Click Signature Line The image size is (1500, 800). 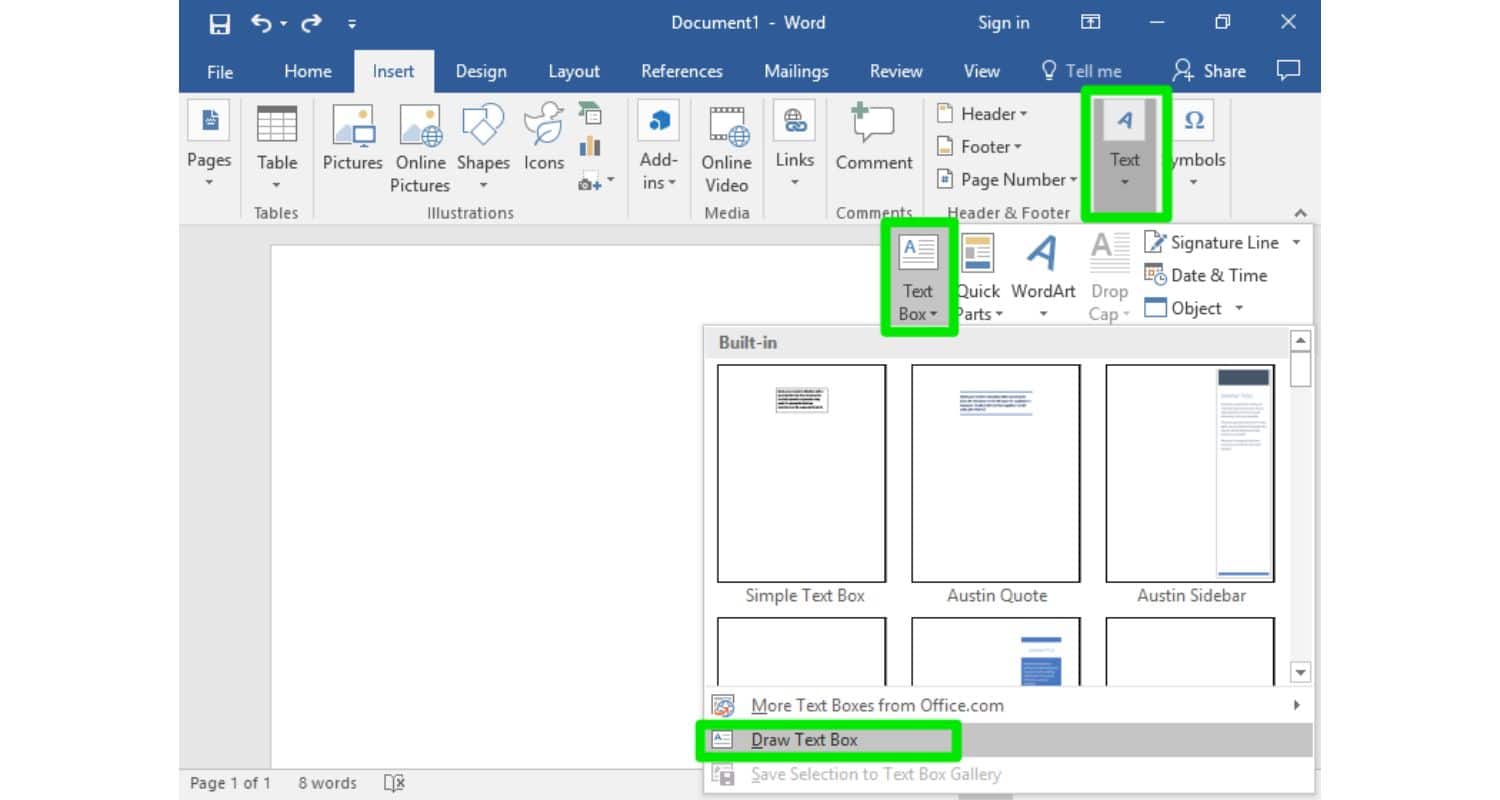click(1212, 243)
